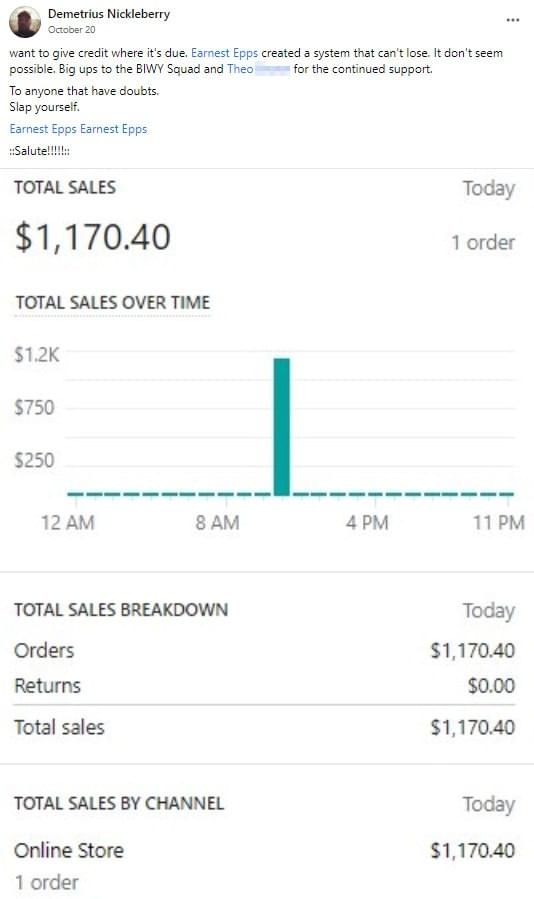
Task: Click the Today label beside Total Sales
Action: point(489,189)
